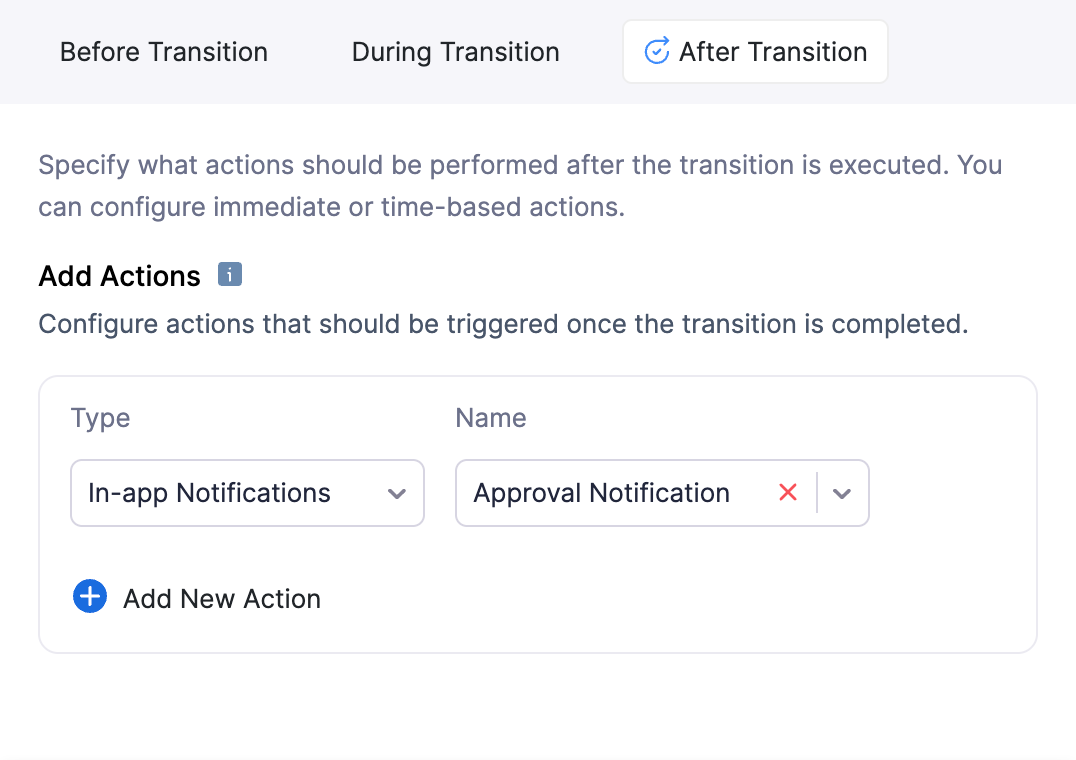Switch to the During Transition tab

tap(455, 51)
